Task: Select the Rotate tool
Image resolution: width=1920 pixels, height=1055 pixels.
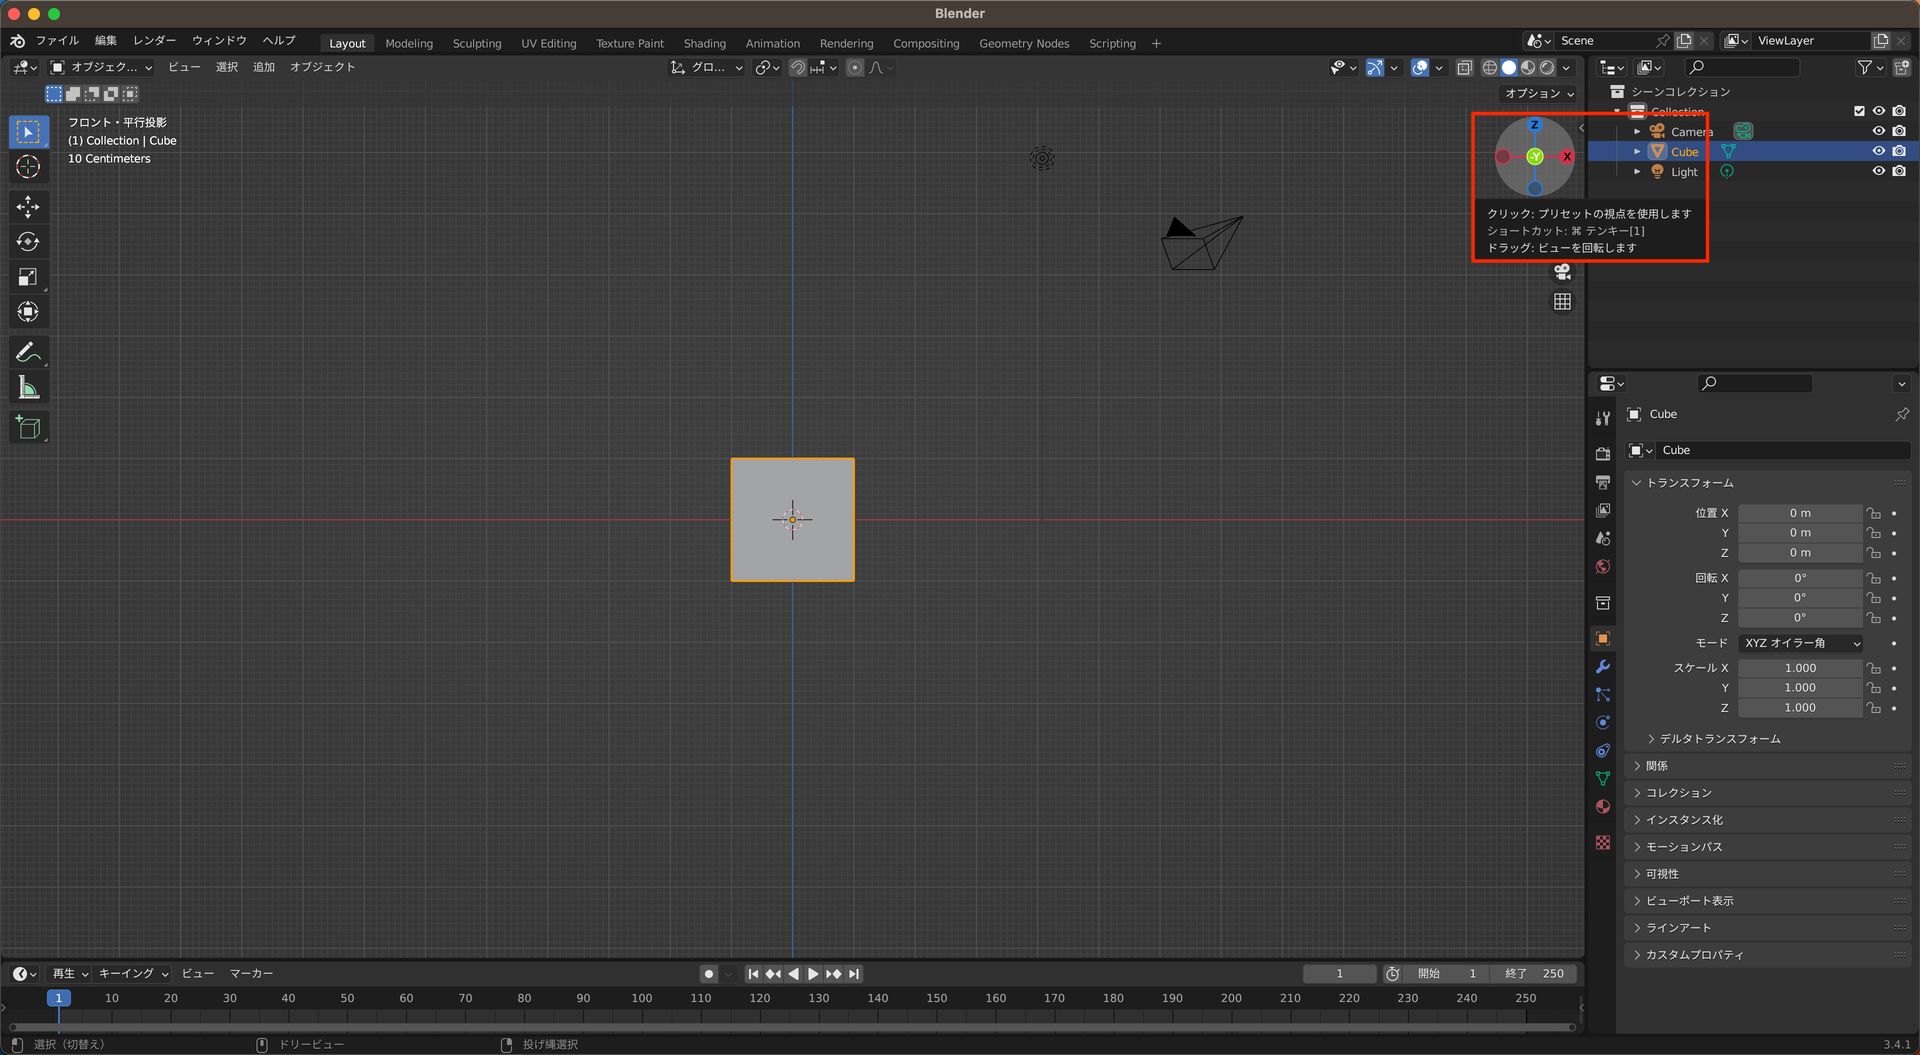Action: (x=27, y=242)
